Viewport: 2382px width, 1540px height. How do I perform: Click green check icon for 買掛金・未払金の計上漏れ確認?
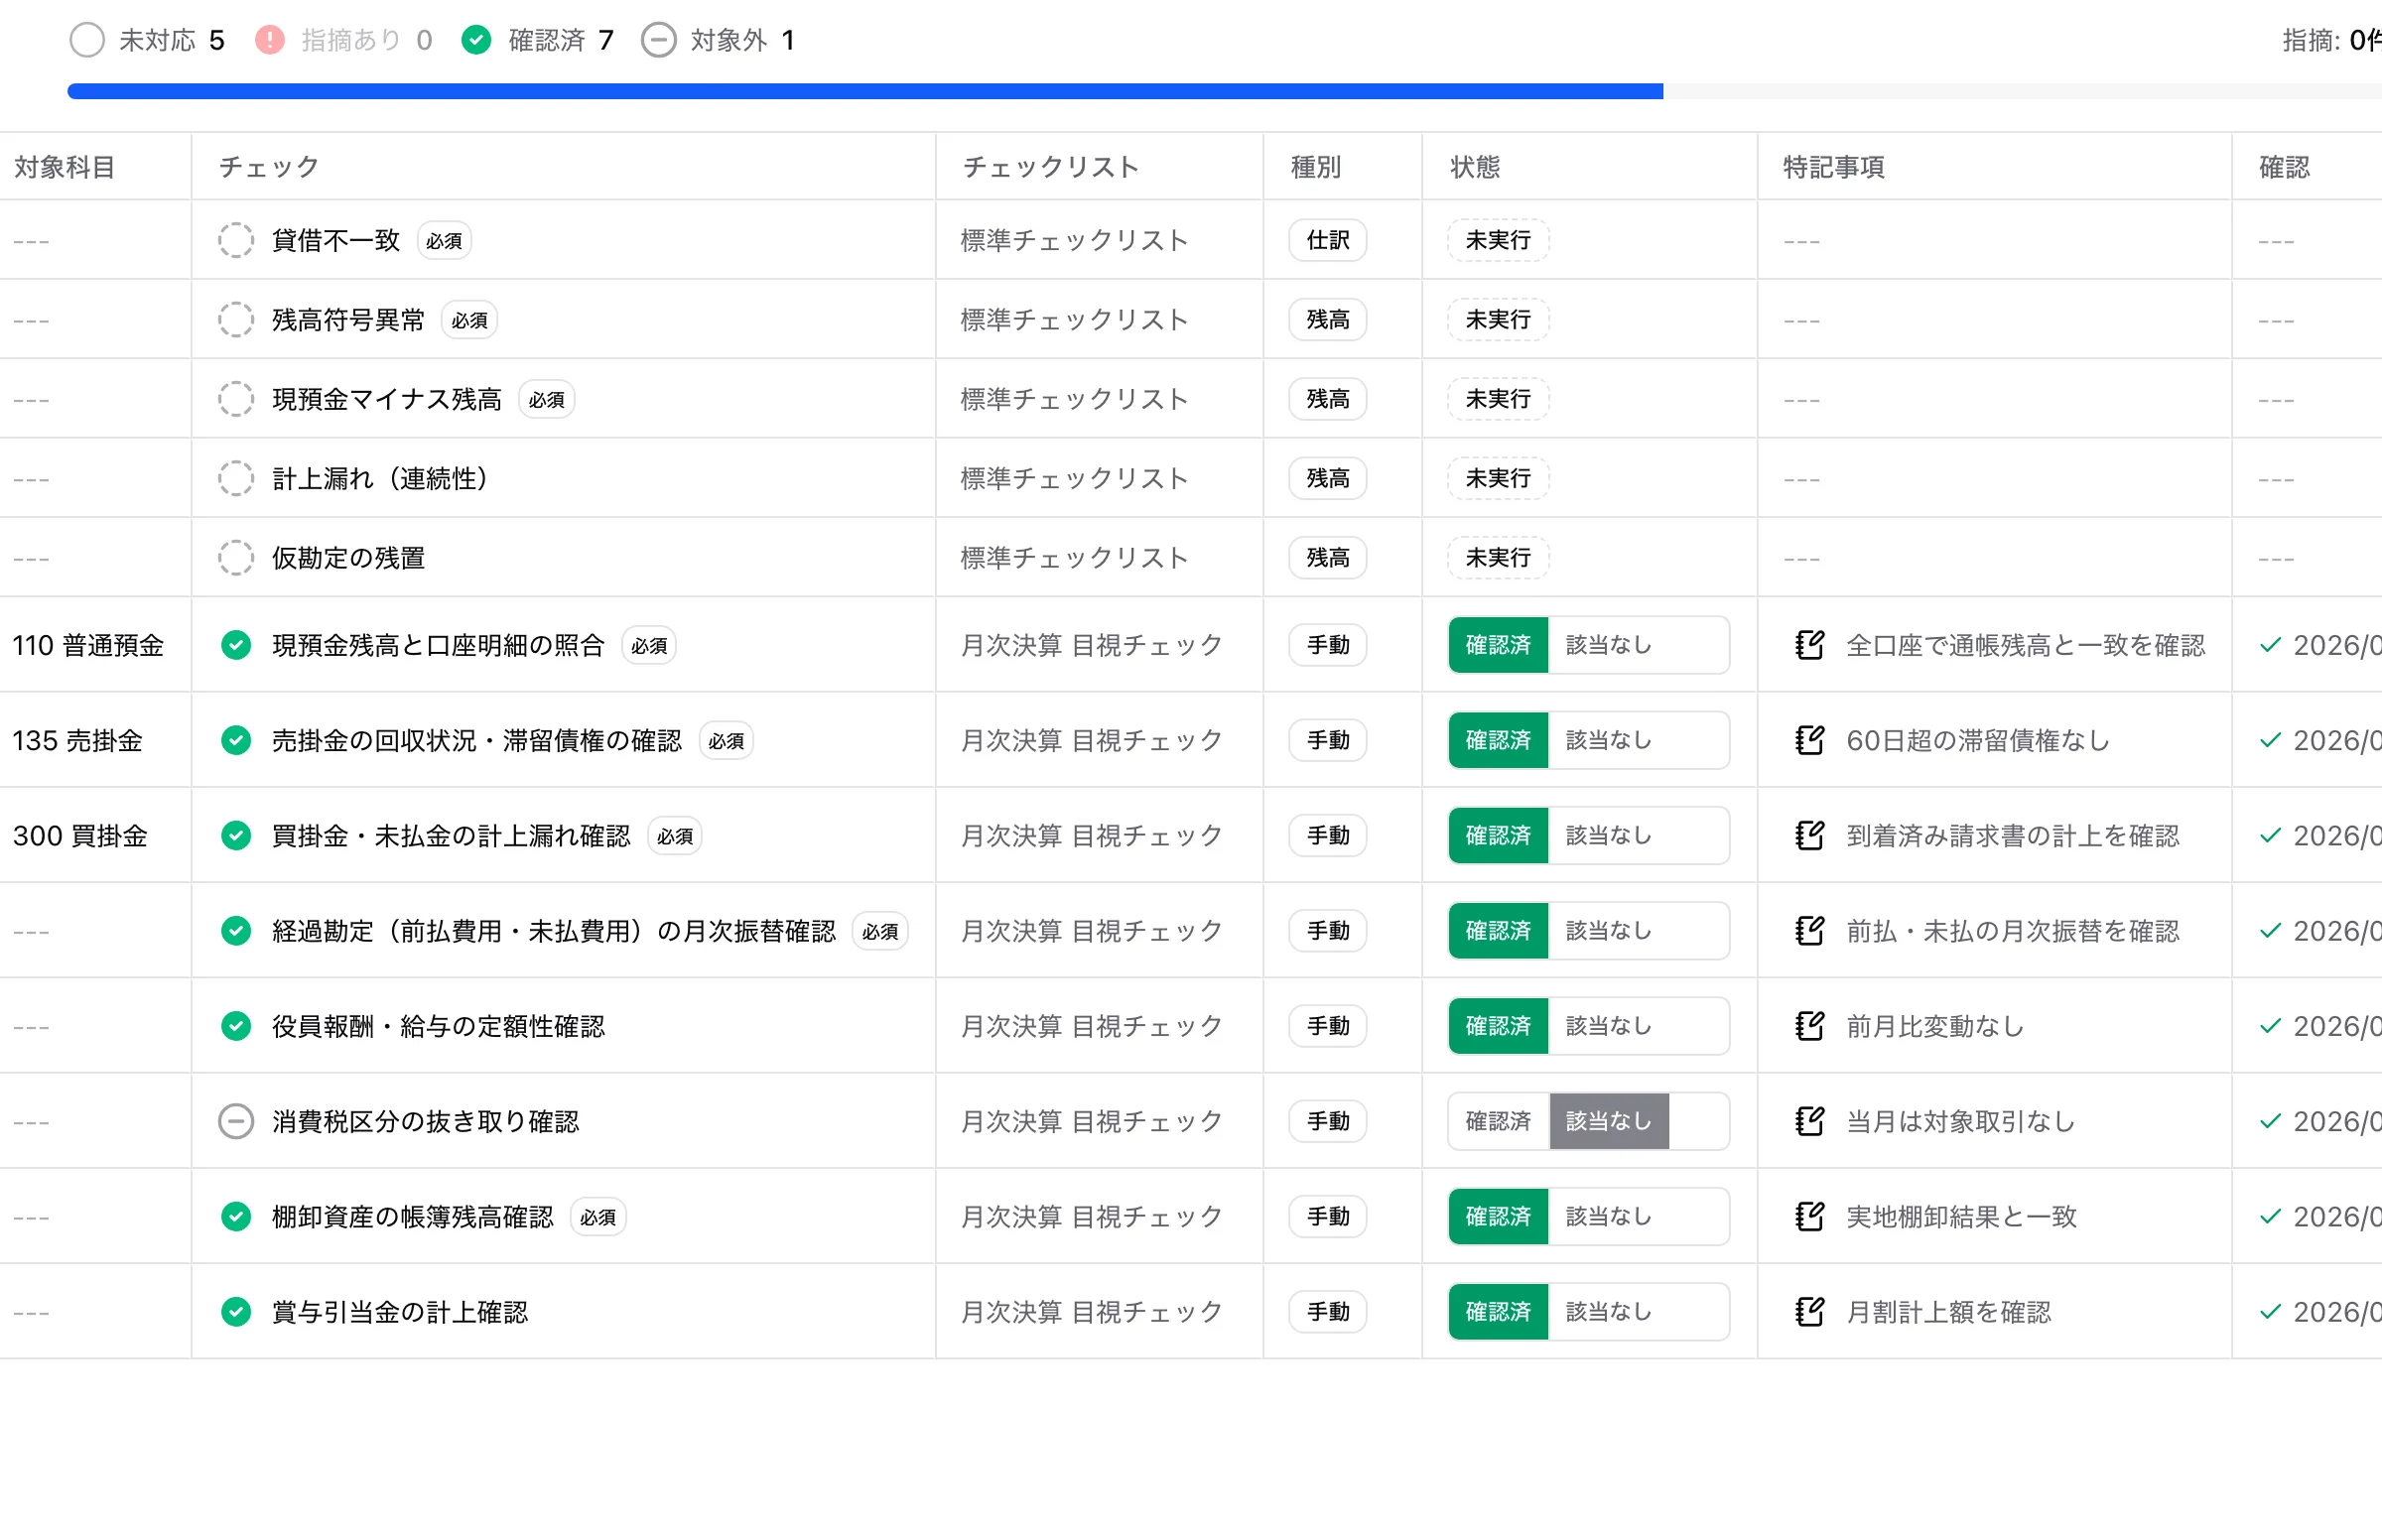coord(236,835)
